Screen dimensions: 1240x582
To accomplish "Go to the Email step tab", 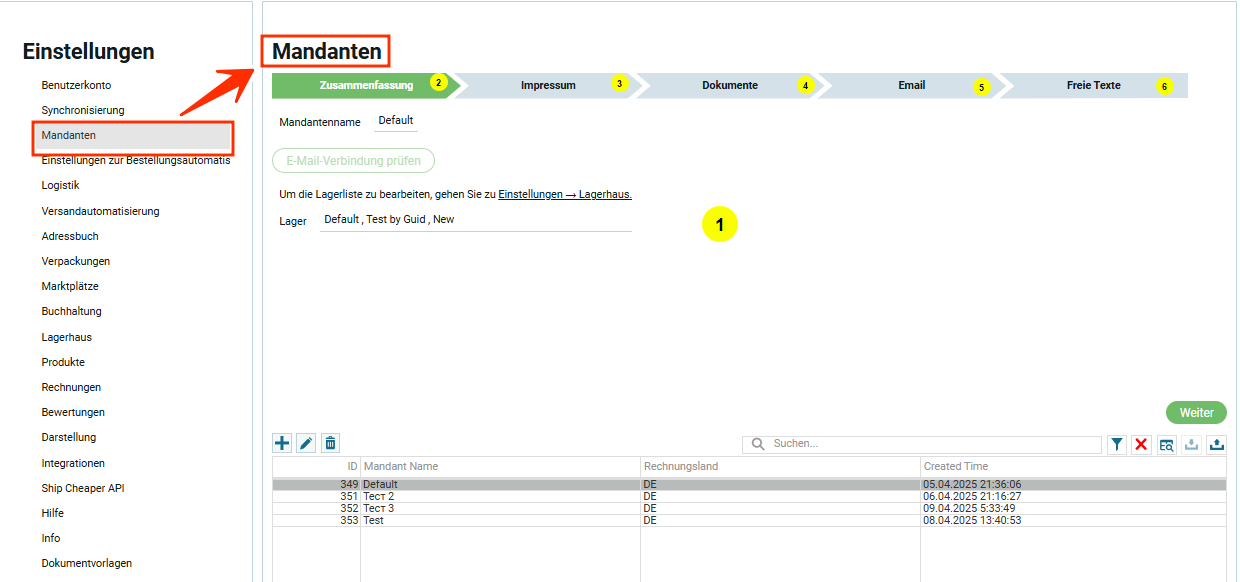I will click(911, 86).
